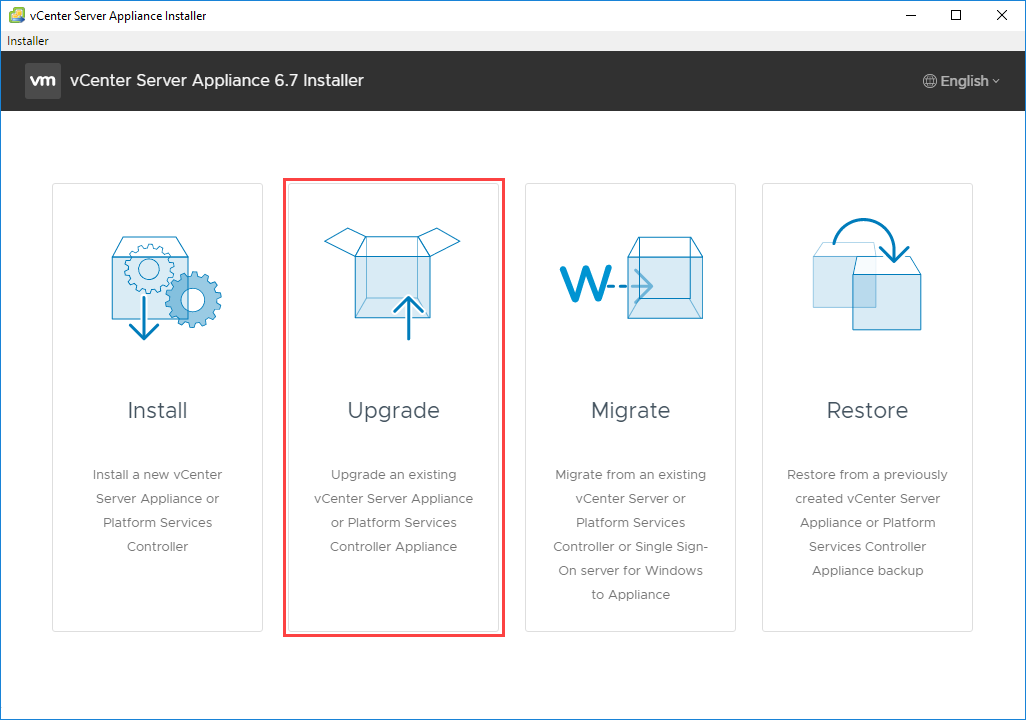Click 'Install a new vCenter Server Appliance' description
The height and width of the screenshot is (720, 1026).
(158, 511)
